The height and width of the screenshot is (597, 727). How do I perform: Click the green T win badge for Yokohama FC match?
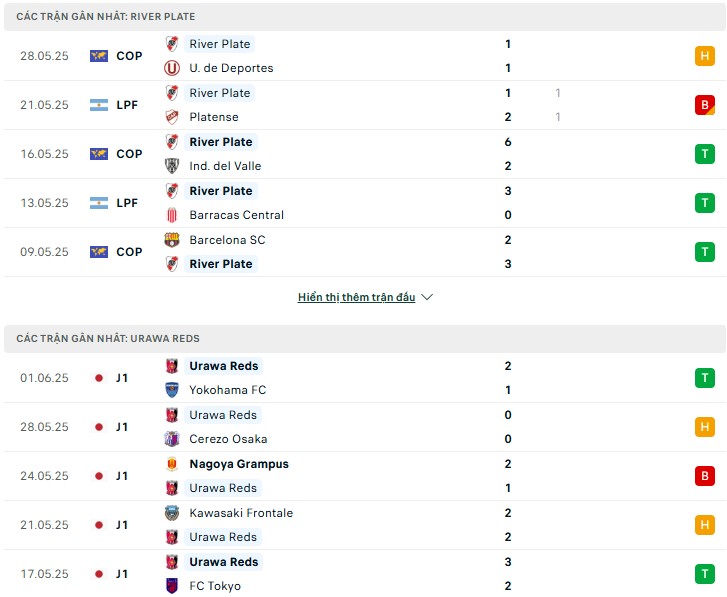pos(704,378)
